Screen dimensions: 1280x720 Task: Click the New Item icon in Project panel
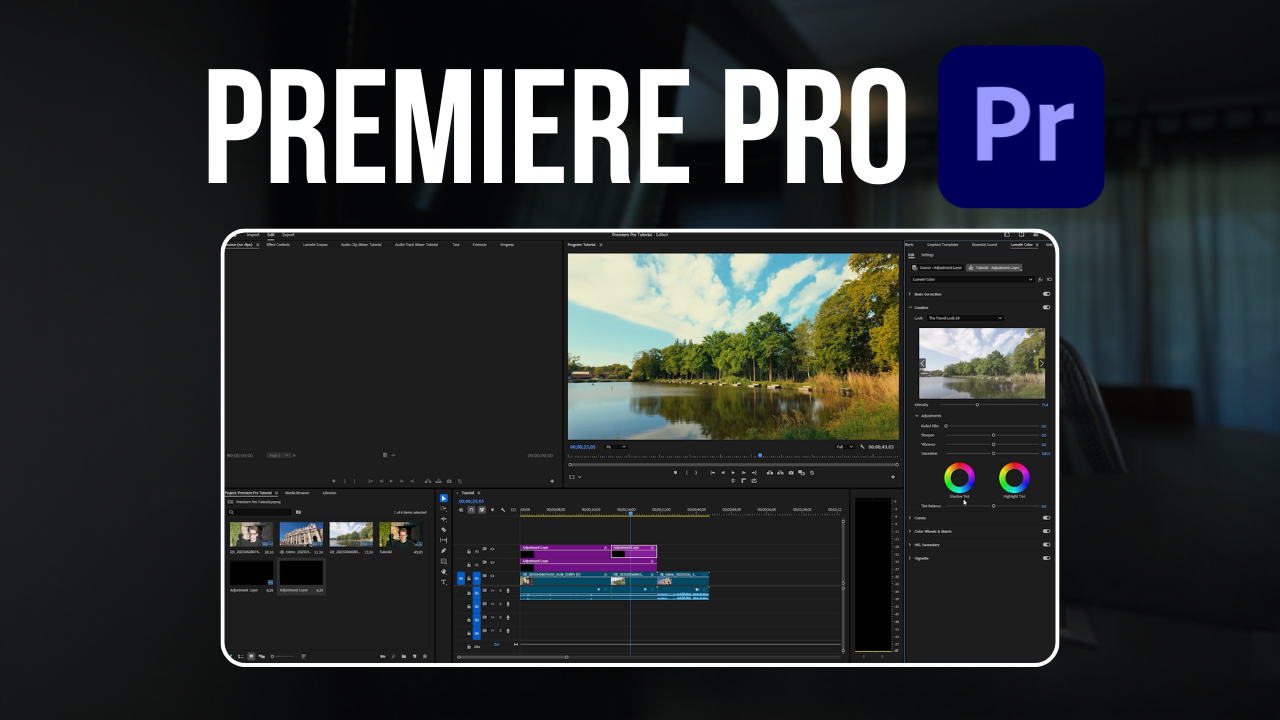[x=414, y=656]
